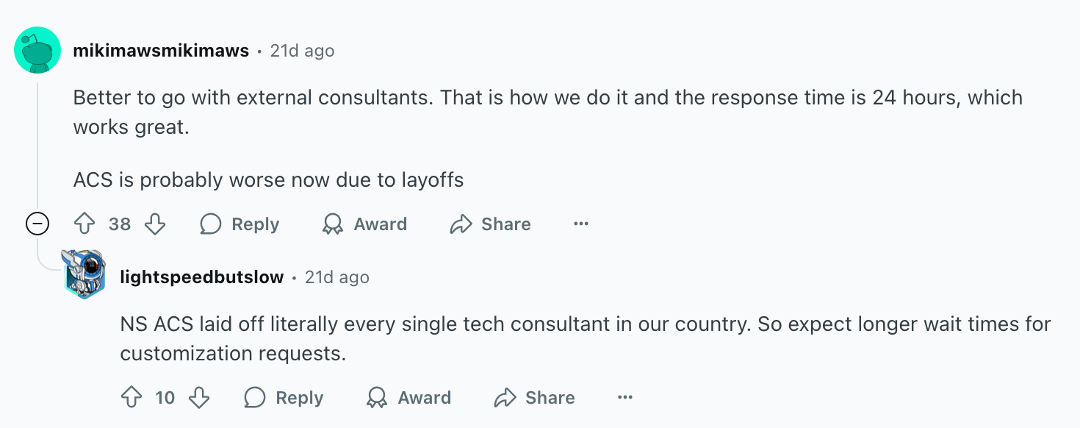Upvote the lightspeedbutslow reply

pyautogui.click(x=130, y=398)
